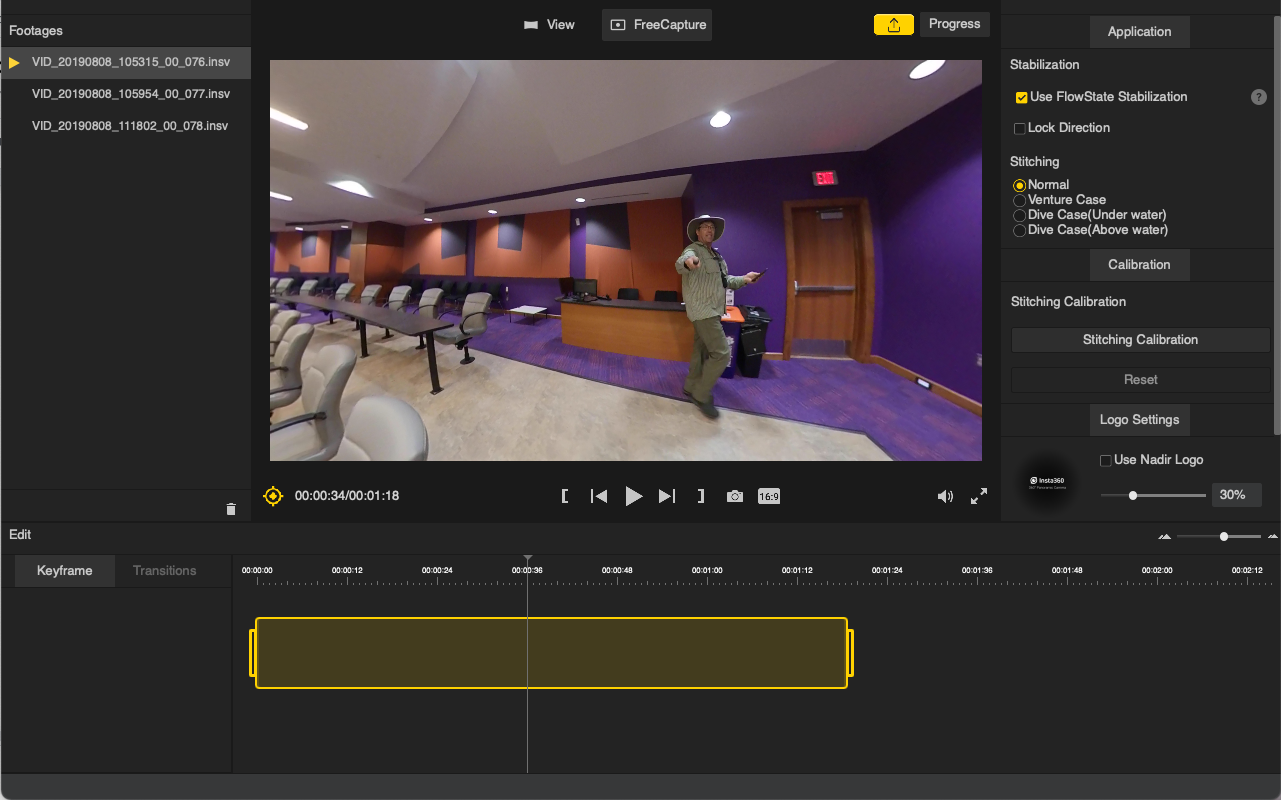Disable Use FlowState Stabilization checkbox
Screen dimensions: 1281x800
(x=1021, y=98)
